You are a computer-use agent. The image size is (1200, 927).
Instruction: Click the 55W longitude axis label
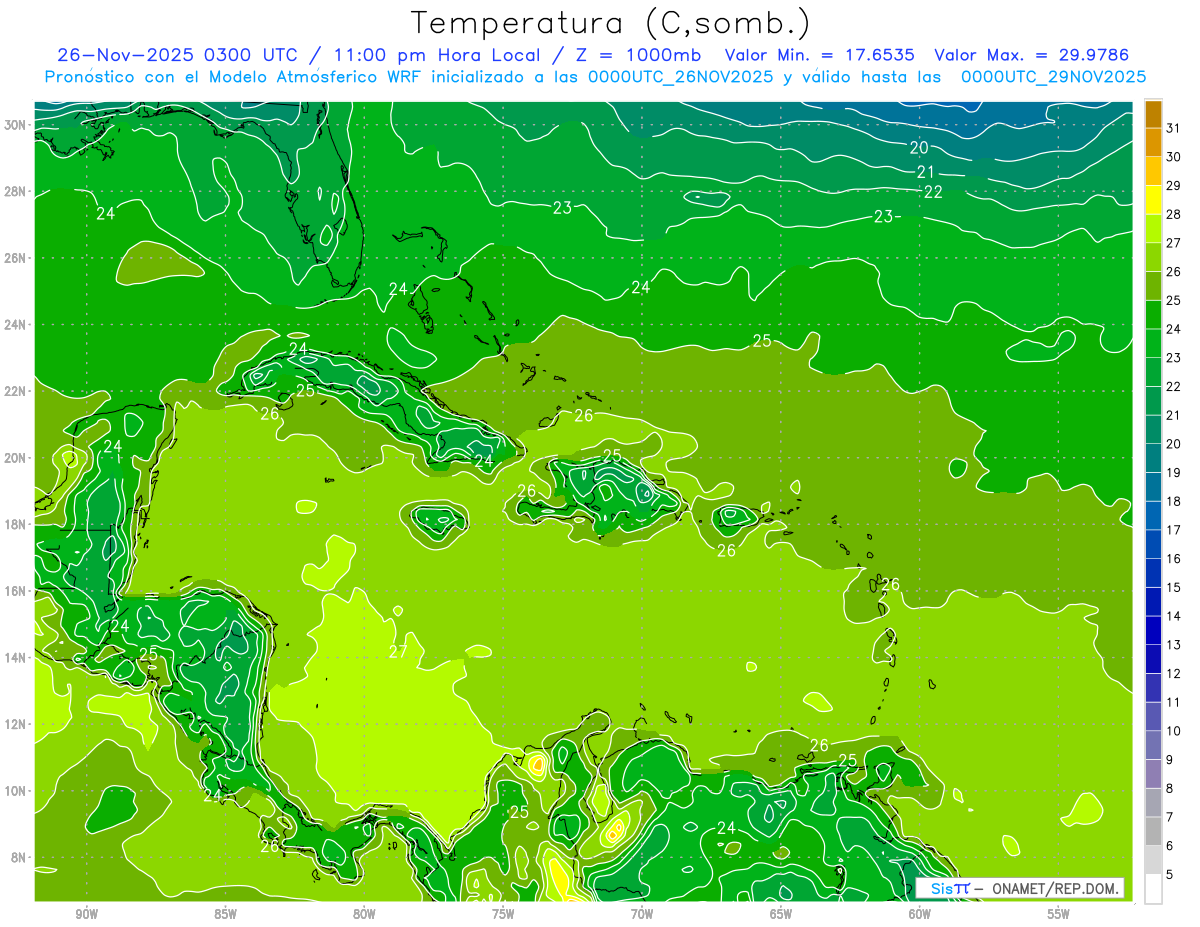pyautogui.click(x=1059, y=914)
